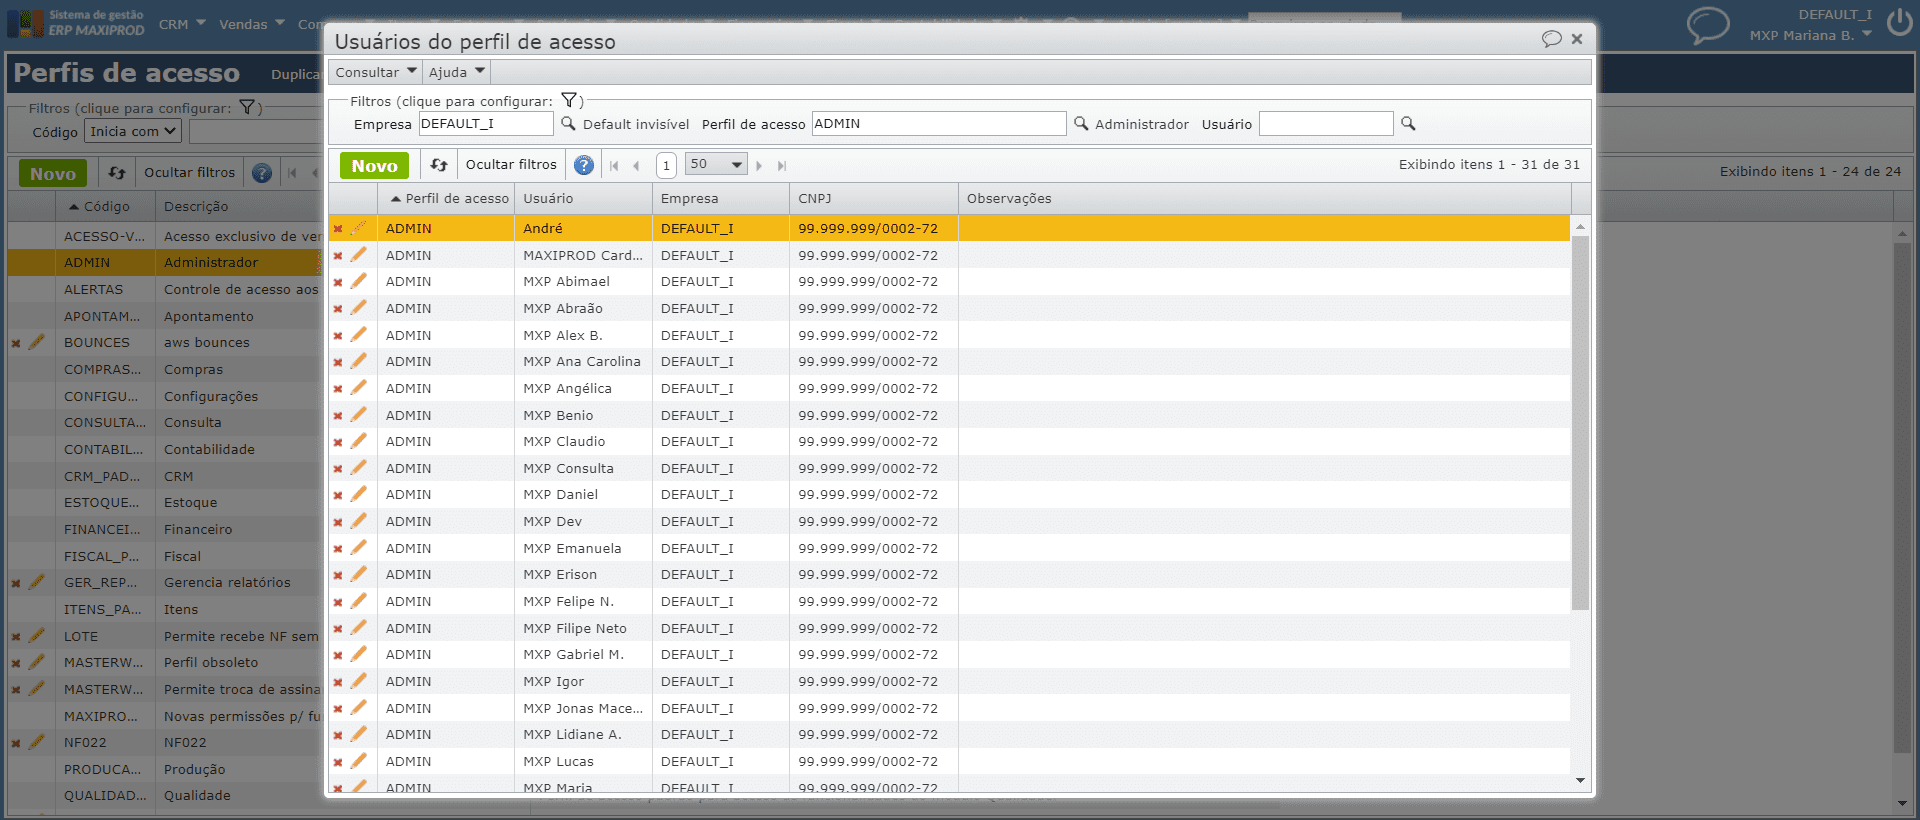The image size is (1920, 820).
Task: Click Ocultar filtros in background page
Action: [x=190, y=173]
